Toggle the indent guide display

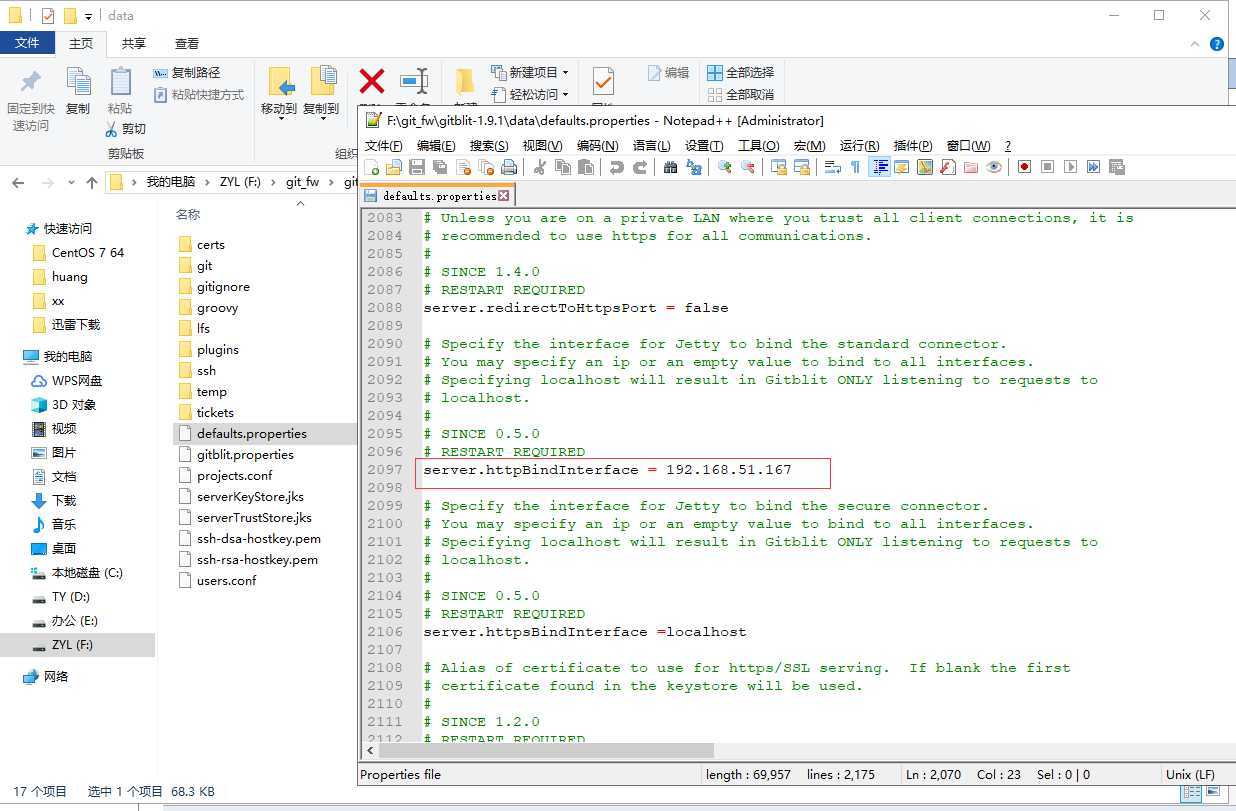point(880,167)
